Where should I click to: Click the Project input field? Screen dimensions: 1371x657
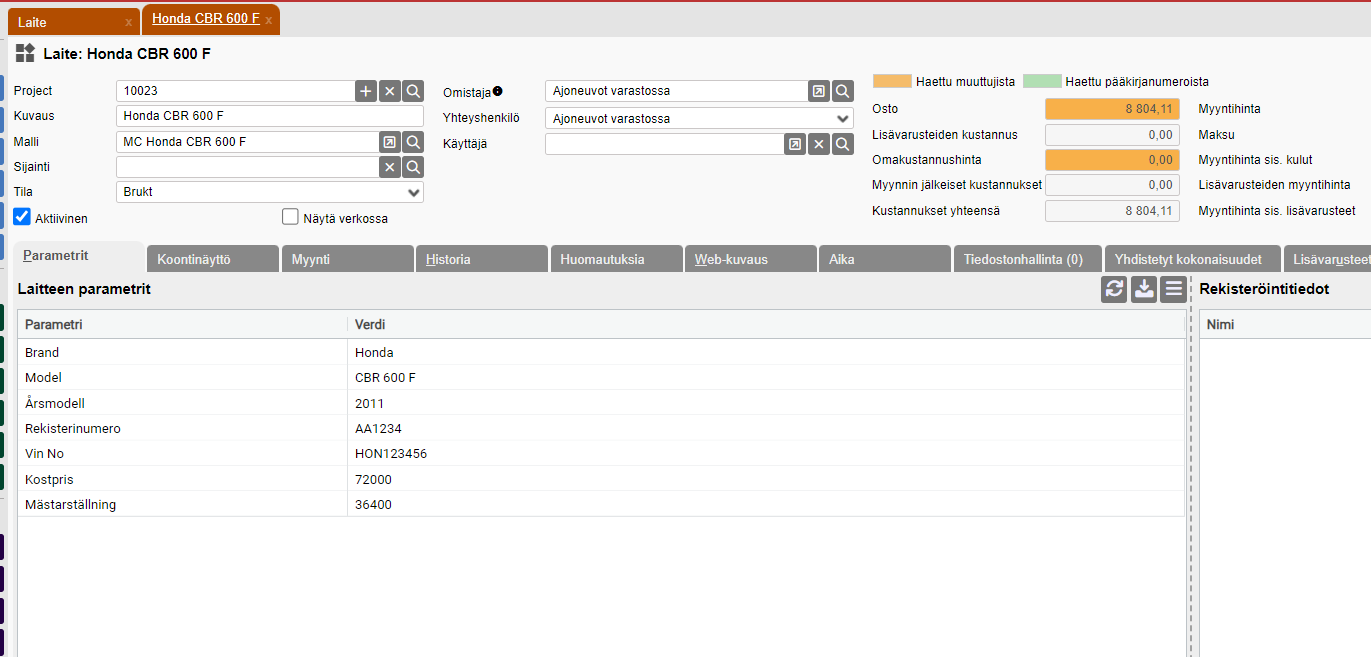[235, 91]
